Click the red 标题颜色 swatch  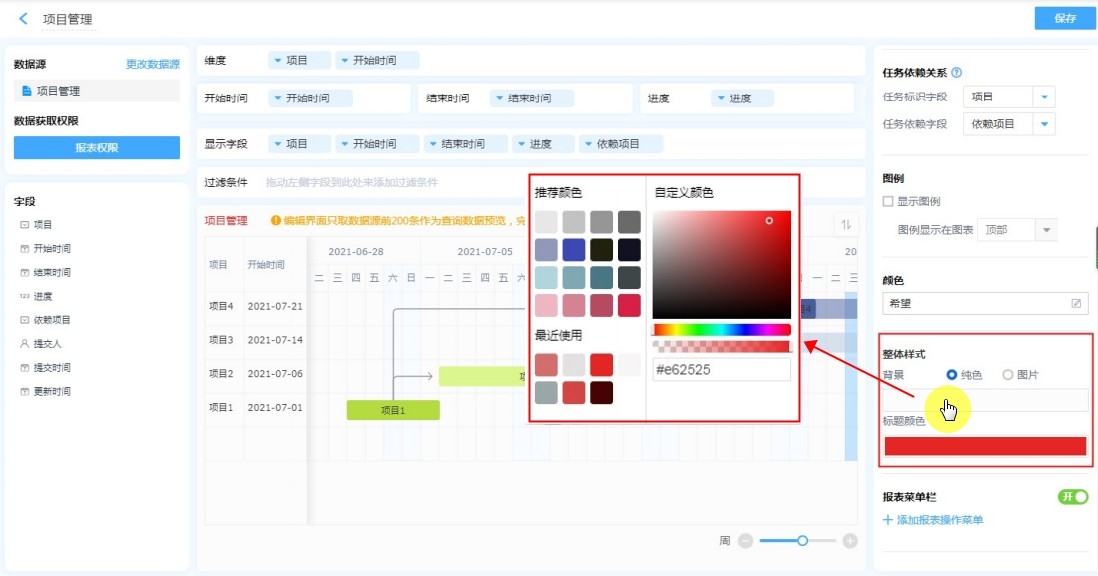pyautogui.click(x=985, y=446)
